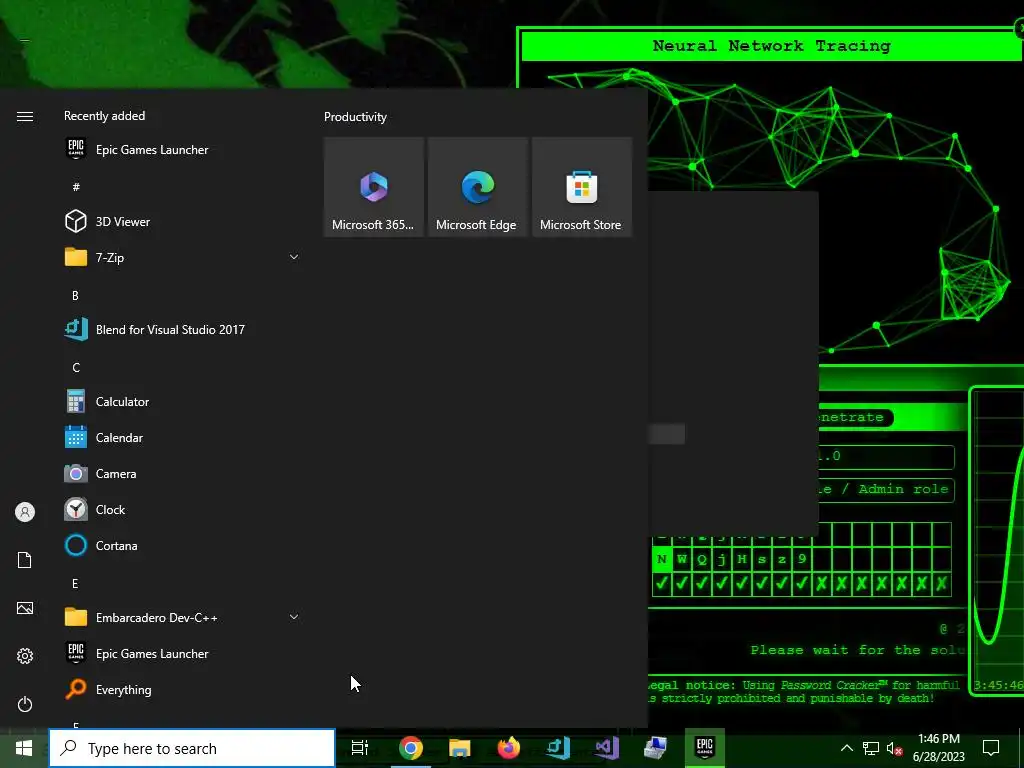Click the Please wait status text
This screenshot has height=768, width=1024.
tap(858, 650)
